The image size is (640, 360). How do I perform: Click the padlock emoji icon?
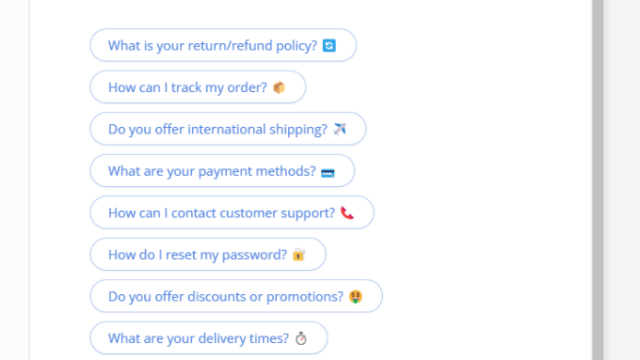299,254
